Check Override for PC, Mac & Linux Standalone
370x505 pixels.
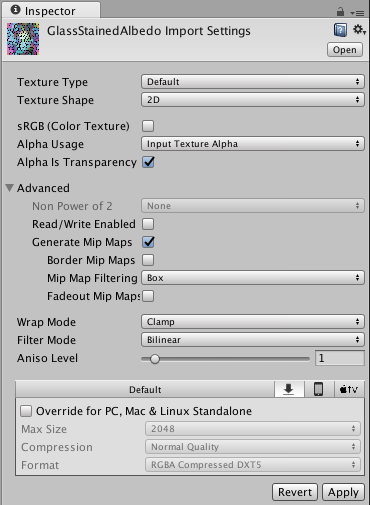(x=26, y=411)
